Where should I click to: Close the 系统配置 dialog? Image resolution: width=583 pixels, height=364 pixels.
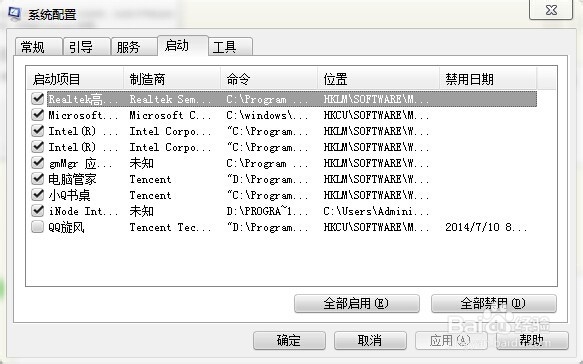coord(551,10)
